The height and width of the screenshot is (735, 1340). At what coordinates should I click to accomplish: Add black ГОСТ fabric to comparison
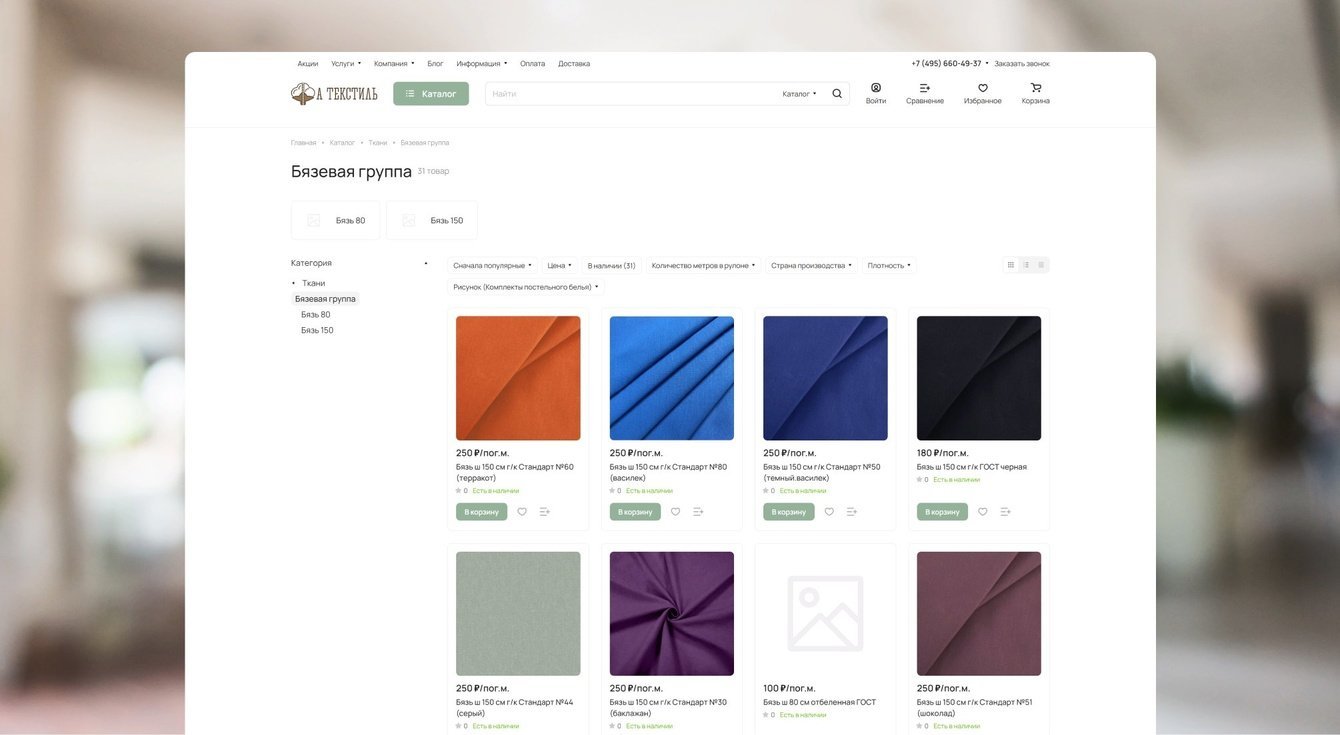point(1006,512)
